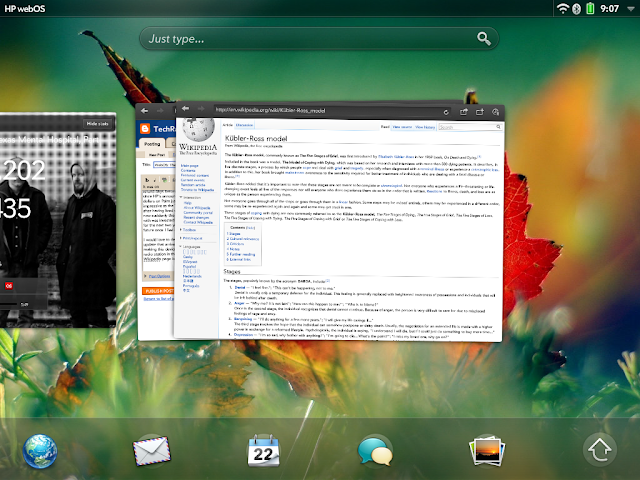640x480 pixels.
Task: Tap the share icon in Wikipedia browser toolbar
Action: pyautogui.click(x=464, y=112)
